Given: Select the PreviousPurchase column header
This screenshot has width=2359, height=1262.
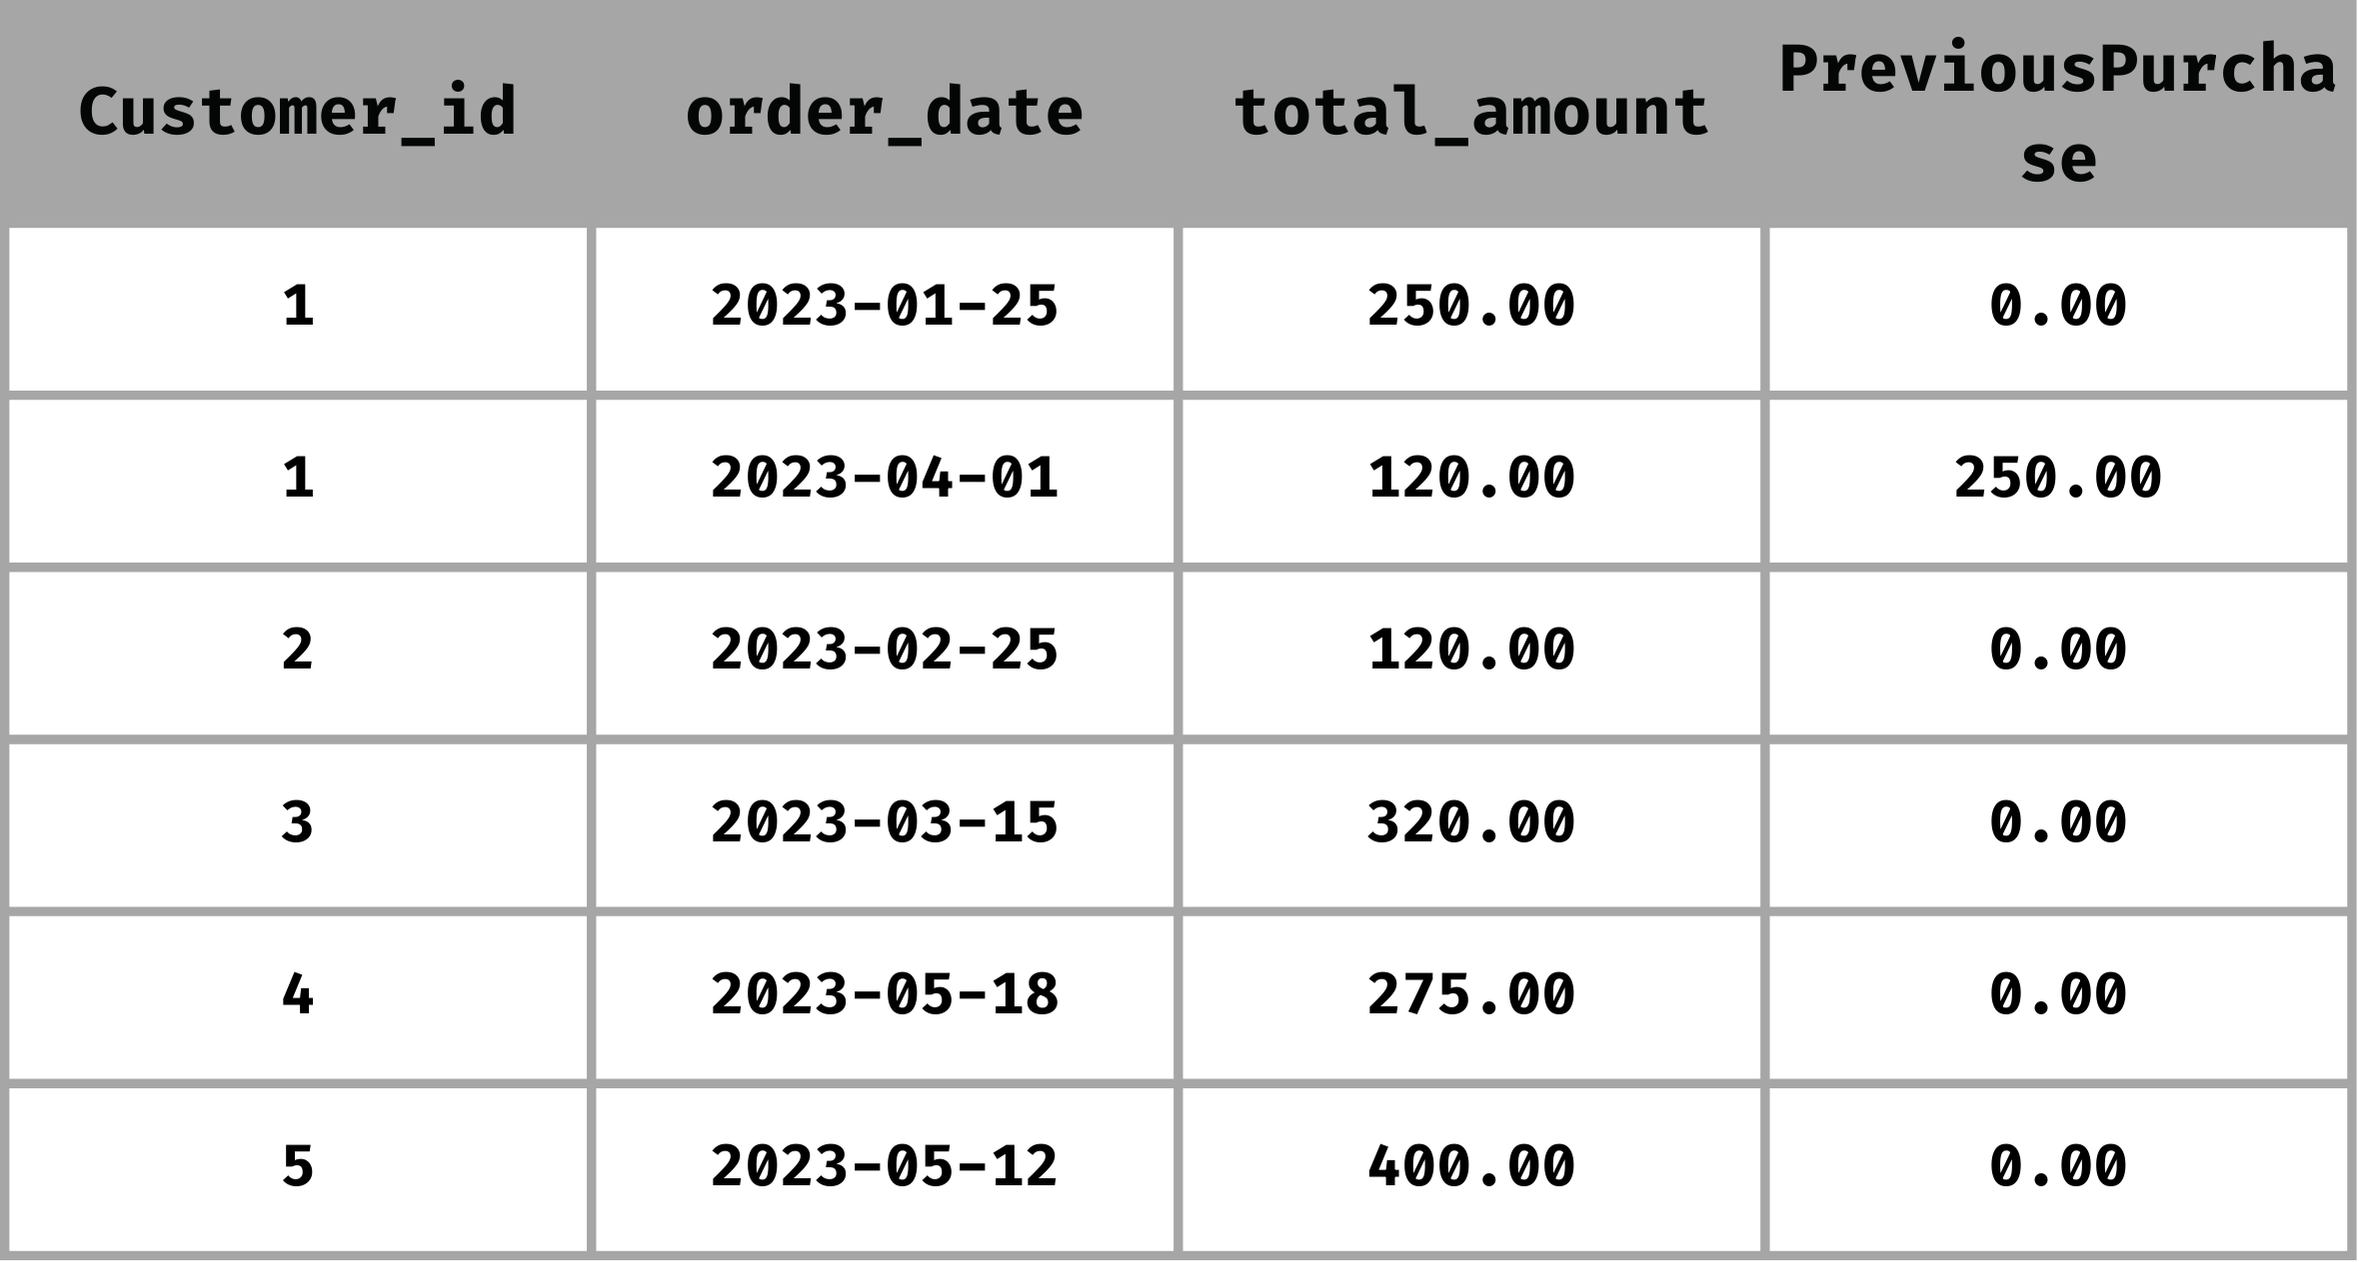Looking at the screenshot, I should point(2057,112).
